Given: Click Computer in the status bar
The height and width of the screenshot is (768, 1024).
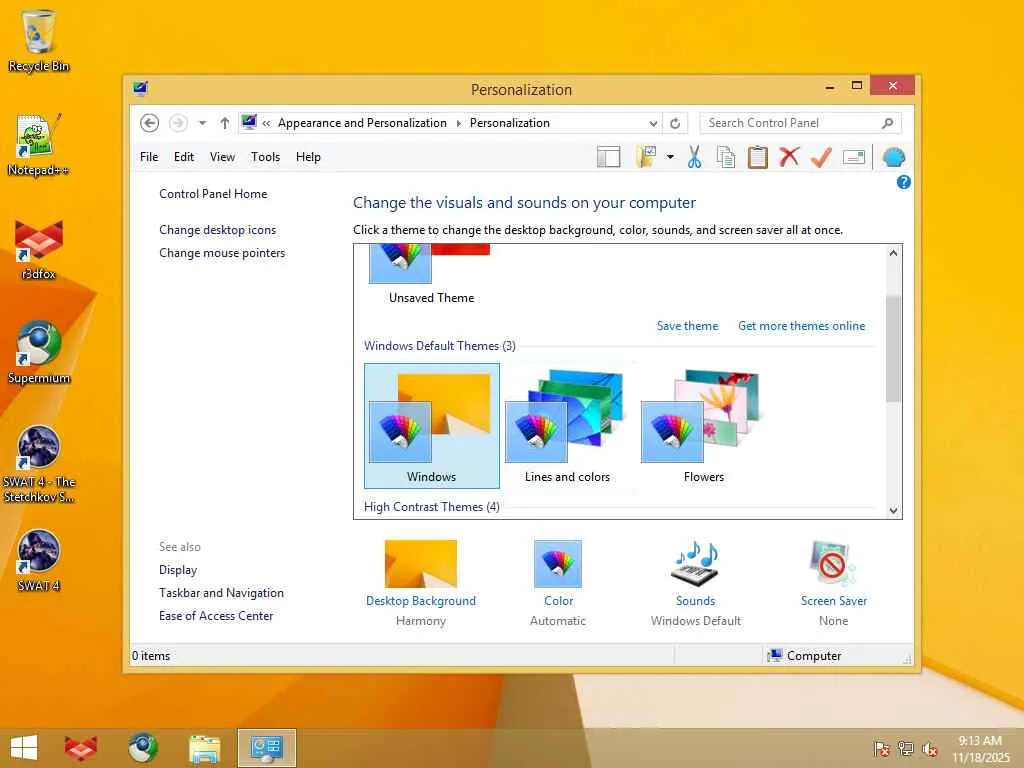Looking at the screenshot, I should point(805,656).
